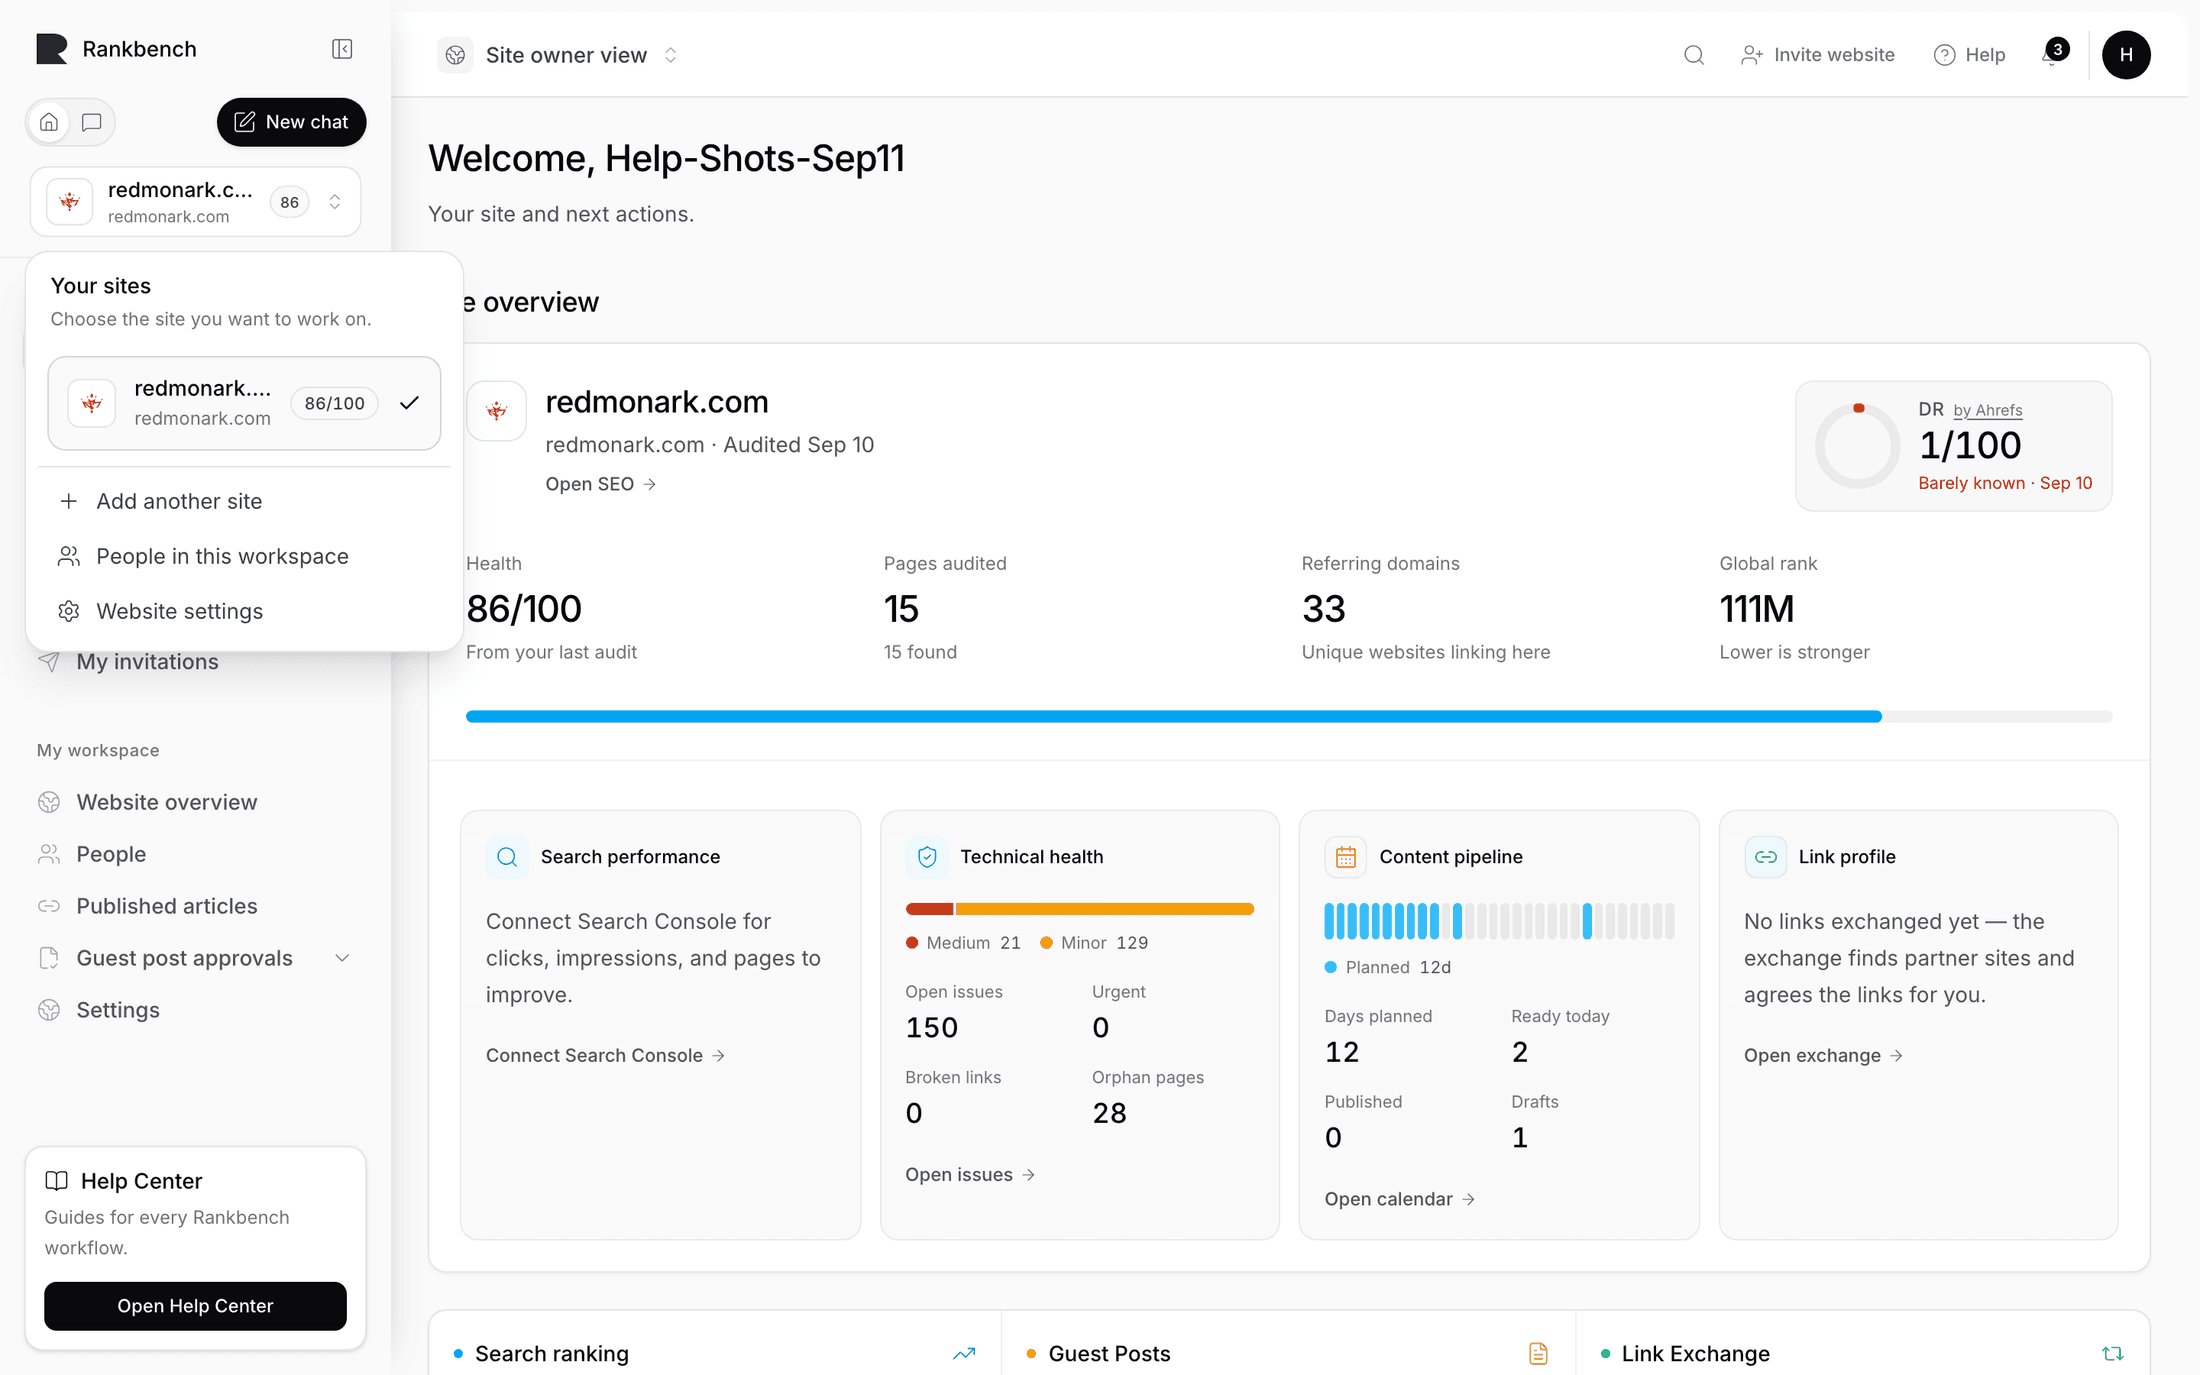This screenshot has height=1375, width=2200.
Task: Click the home icon button
Action: point(49,122)
